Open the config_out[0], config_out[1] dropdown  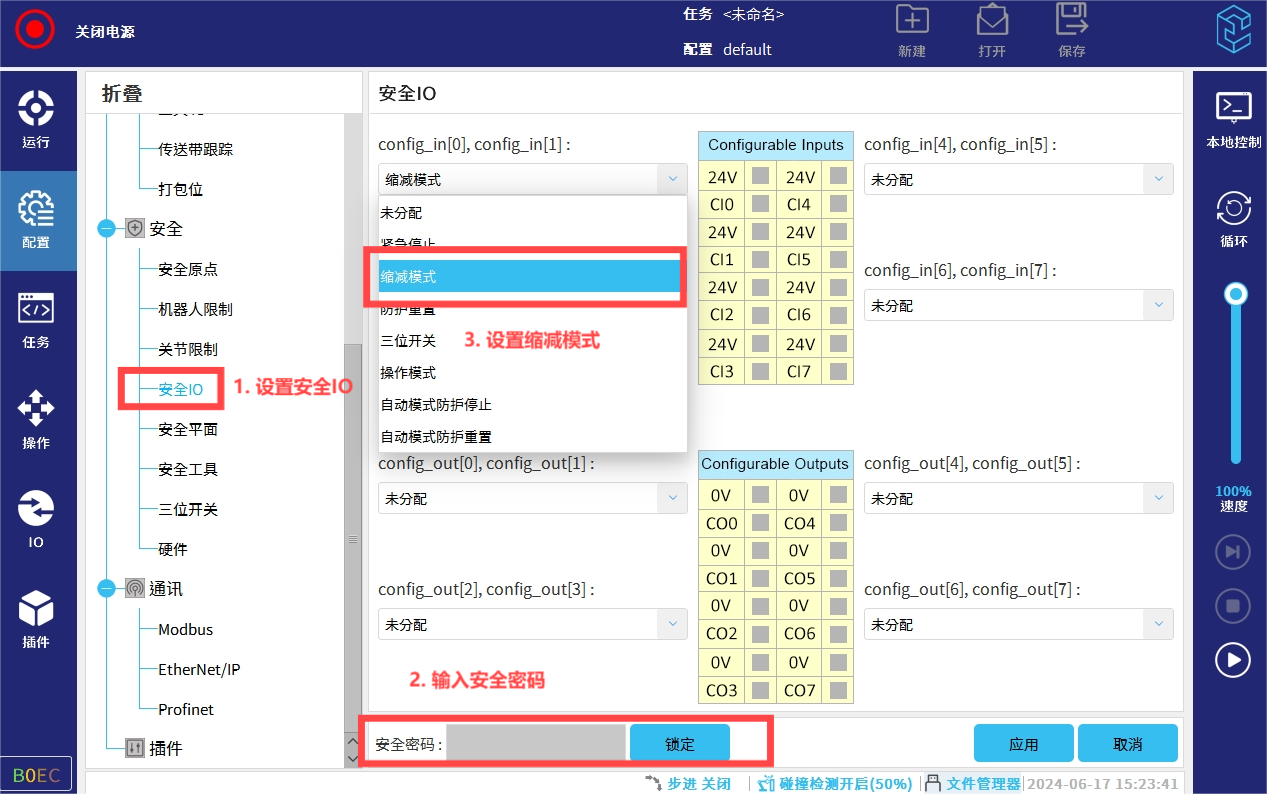coord(532,498)
